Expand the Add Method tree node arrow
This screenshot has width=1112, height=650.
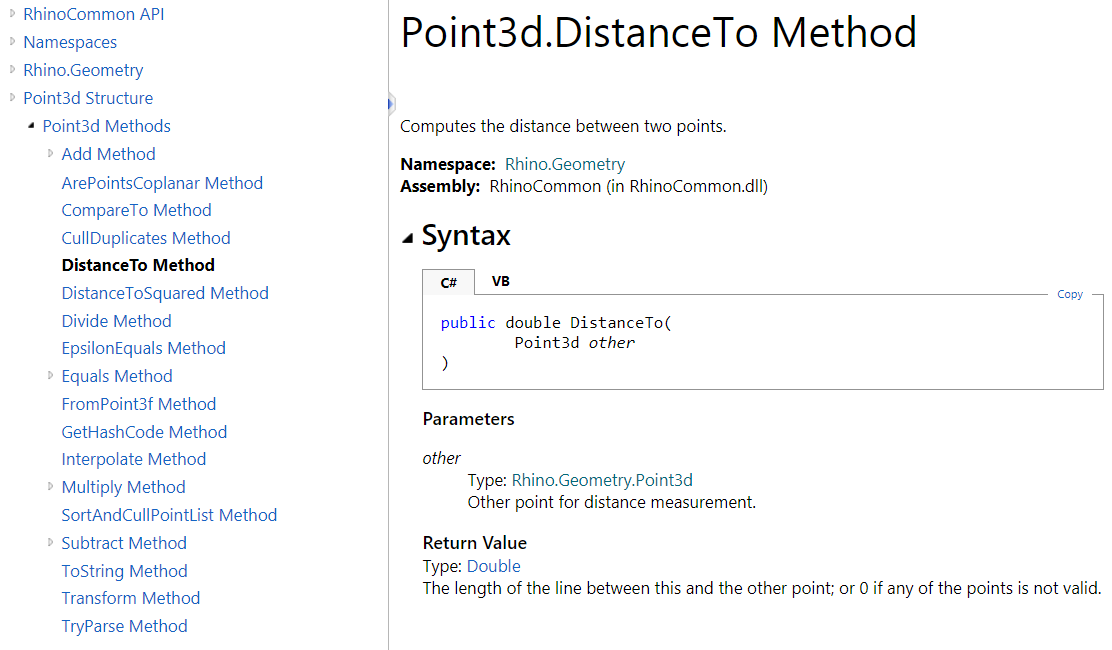(51, 153)
